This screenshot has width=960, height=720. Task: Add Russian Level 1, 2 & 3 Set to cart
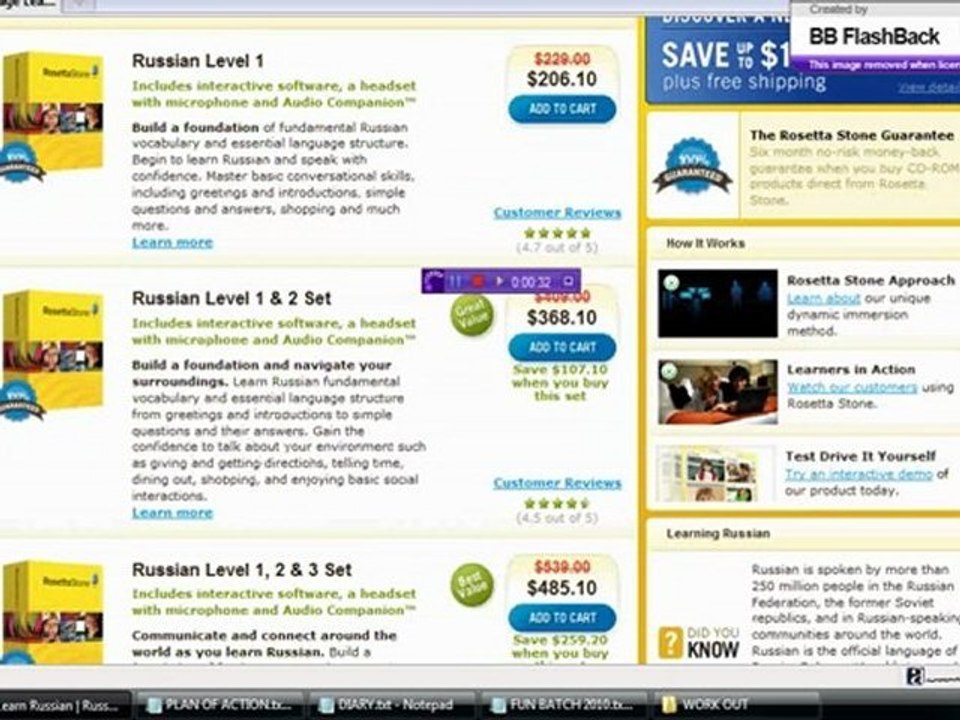click(562, 618)
